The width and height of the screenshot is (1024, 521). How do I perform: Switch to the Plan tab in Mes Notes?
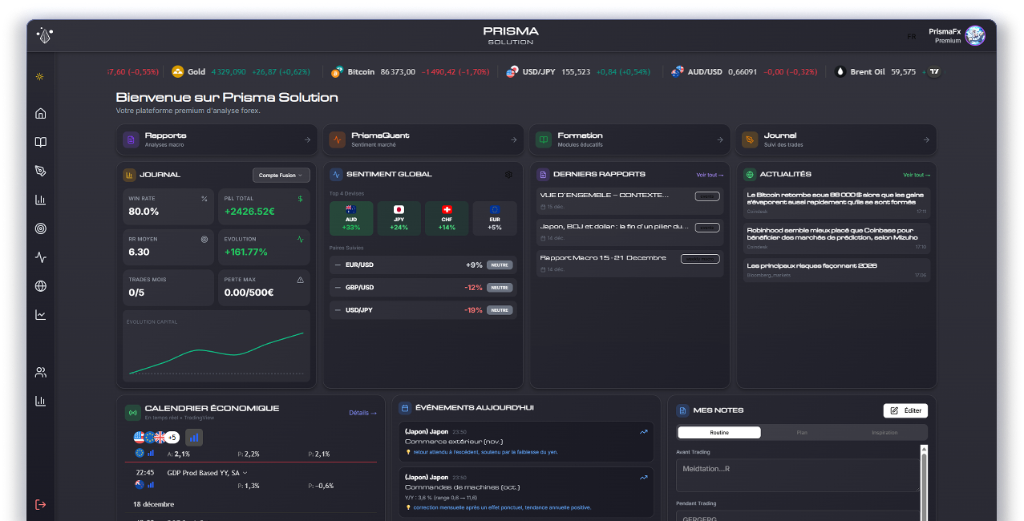[x=802, y=433]
